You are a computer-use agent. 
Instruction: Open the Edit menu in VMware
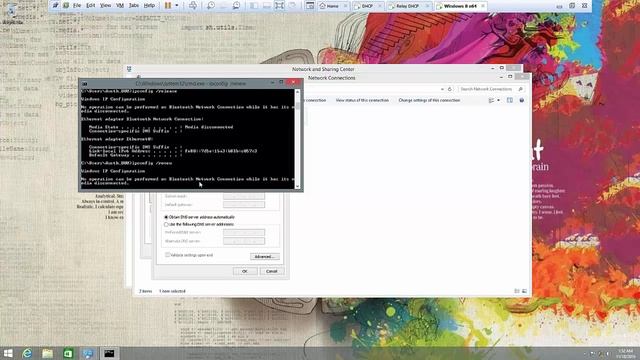coord(91,6)
